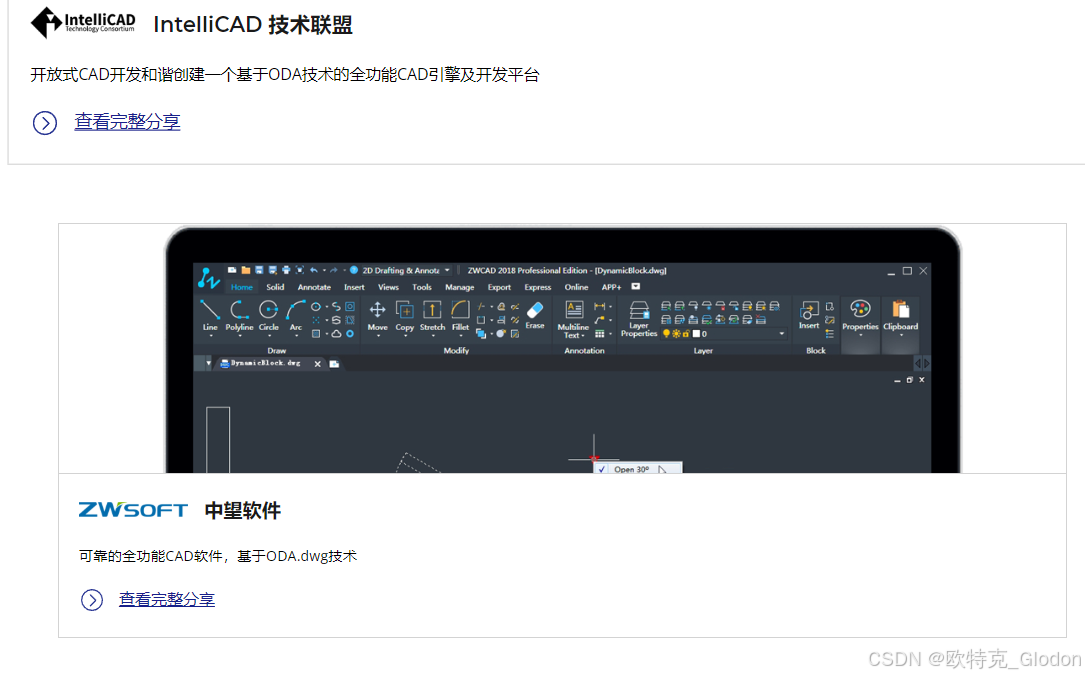Click the Online ribbon tab
Image resolution: width=1085 pixels, height=676 pixels.
(576, 287)
